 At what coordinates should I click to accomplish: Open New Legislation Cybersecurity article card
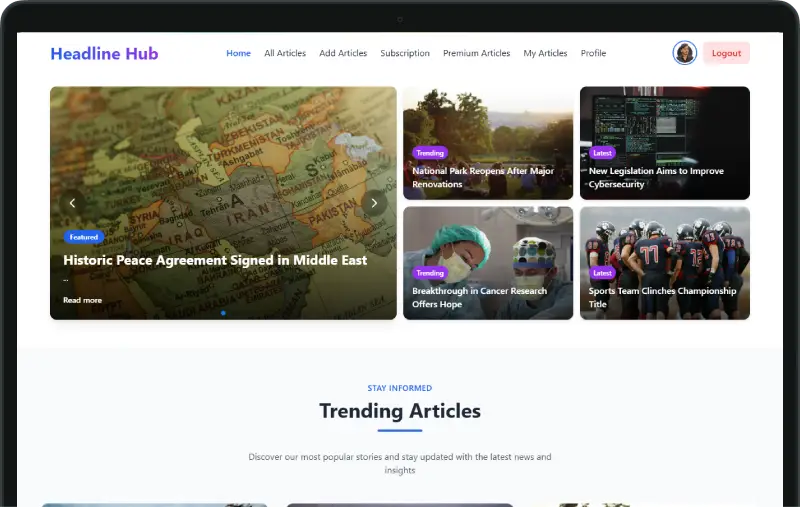click(x=665, y=143)
